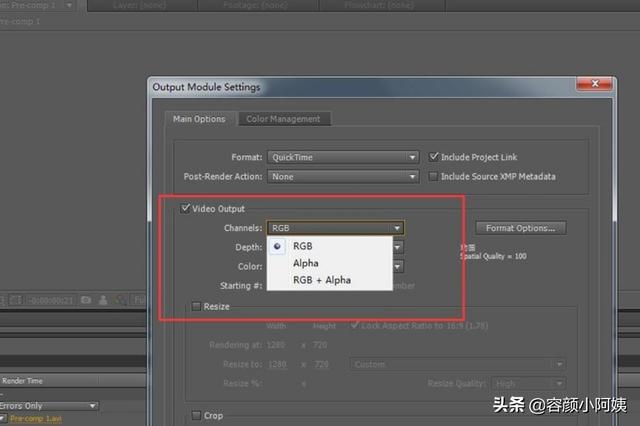
Task: Expand the Post-Render Action dropdown
Action: tap(342, 177)
